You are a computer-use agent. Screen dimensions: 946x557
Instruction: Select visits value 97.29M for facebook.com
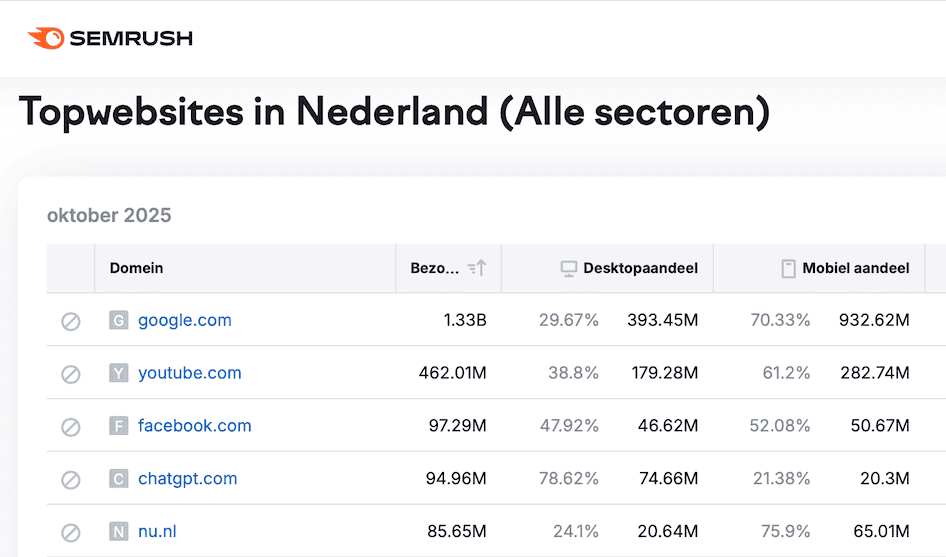(x=457, y=425)
